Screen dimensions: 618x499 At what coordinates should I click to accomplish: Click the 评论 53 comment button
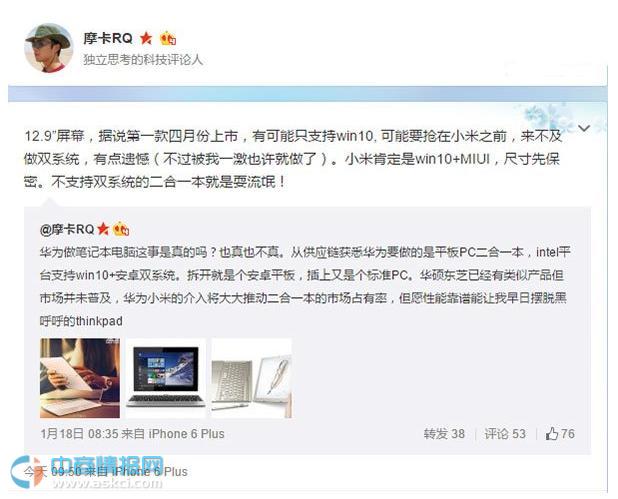coord(505,434)
